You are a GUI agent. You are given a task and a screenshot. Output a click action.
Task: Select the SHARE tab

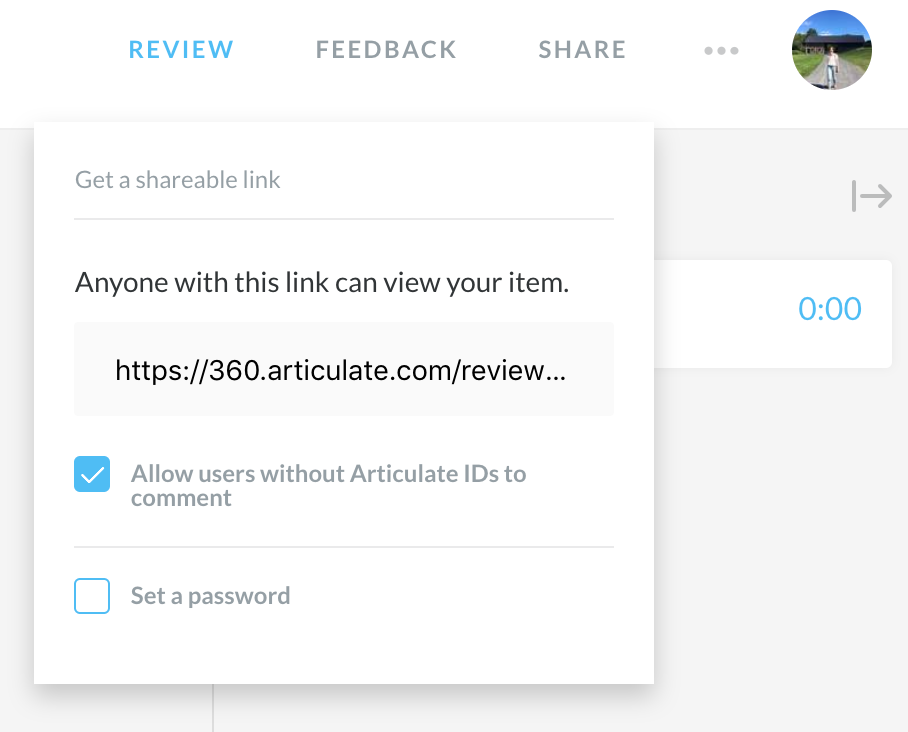[583, 50]
